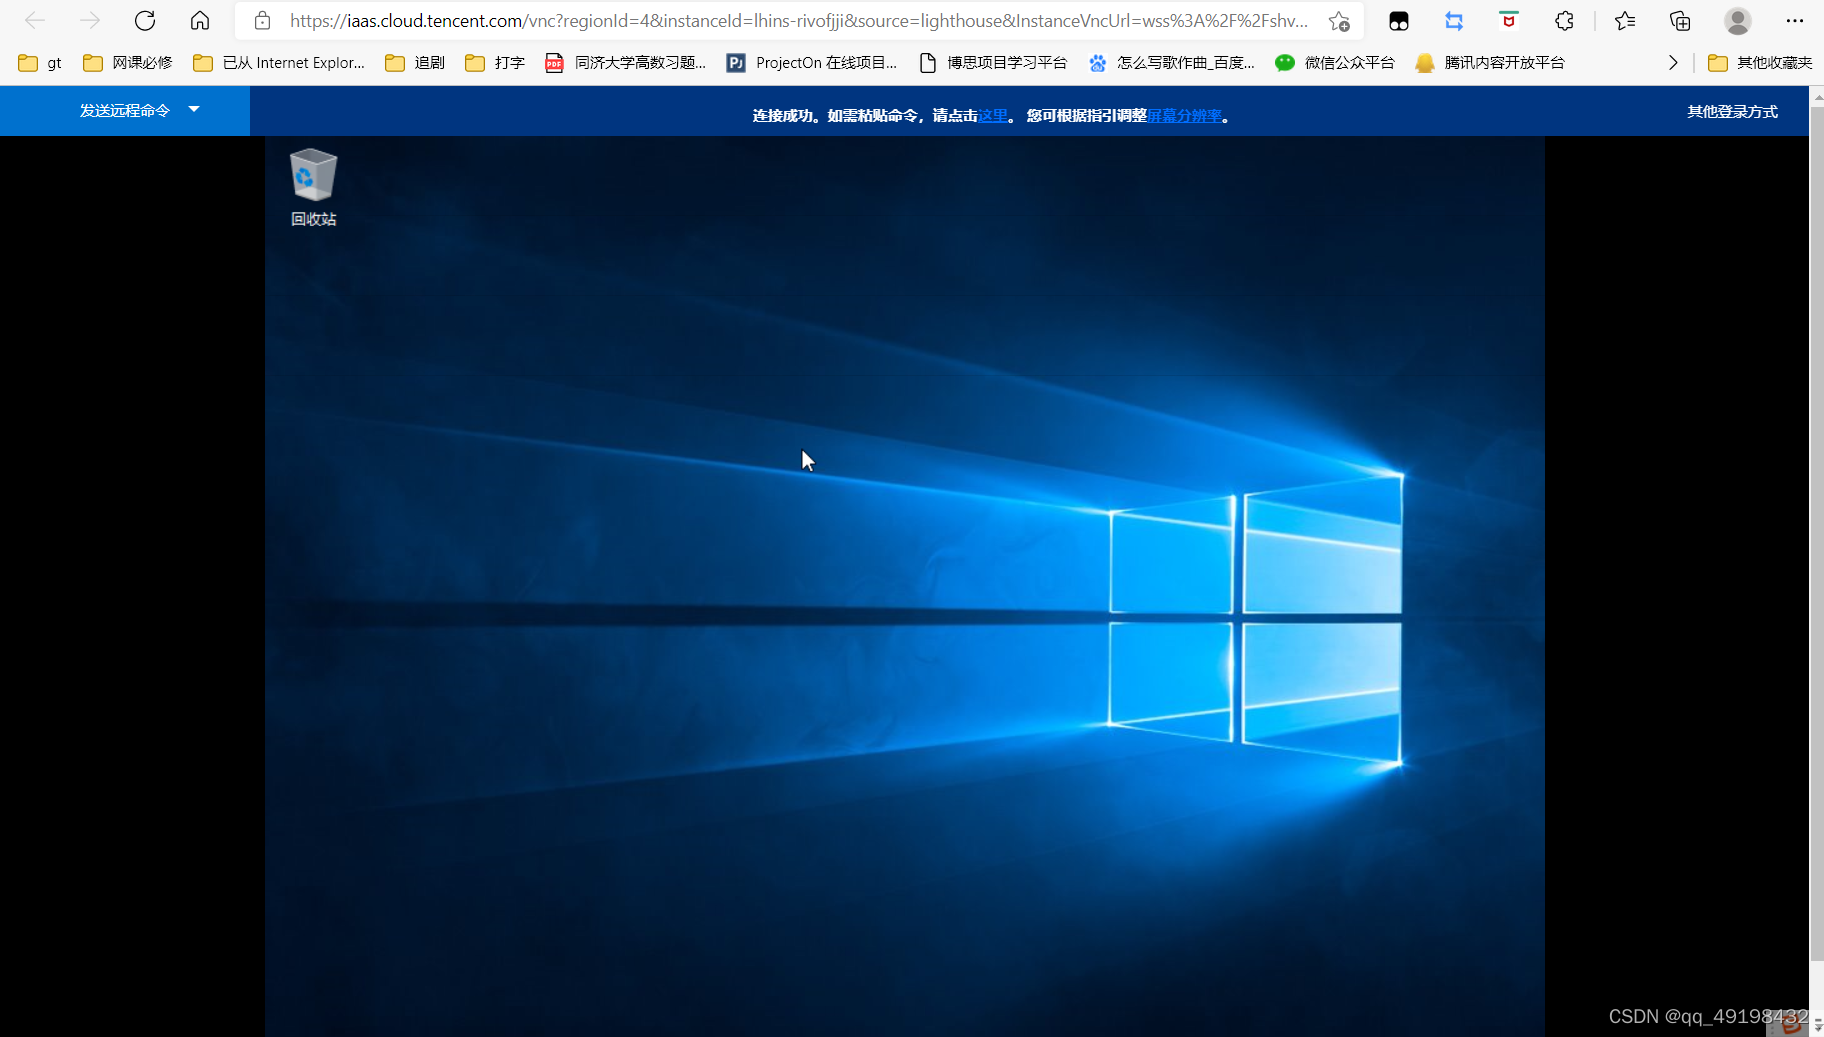
Task: Click the URL address bar
Action: click(x=798, y=21)
